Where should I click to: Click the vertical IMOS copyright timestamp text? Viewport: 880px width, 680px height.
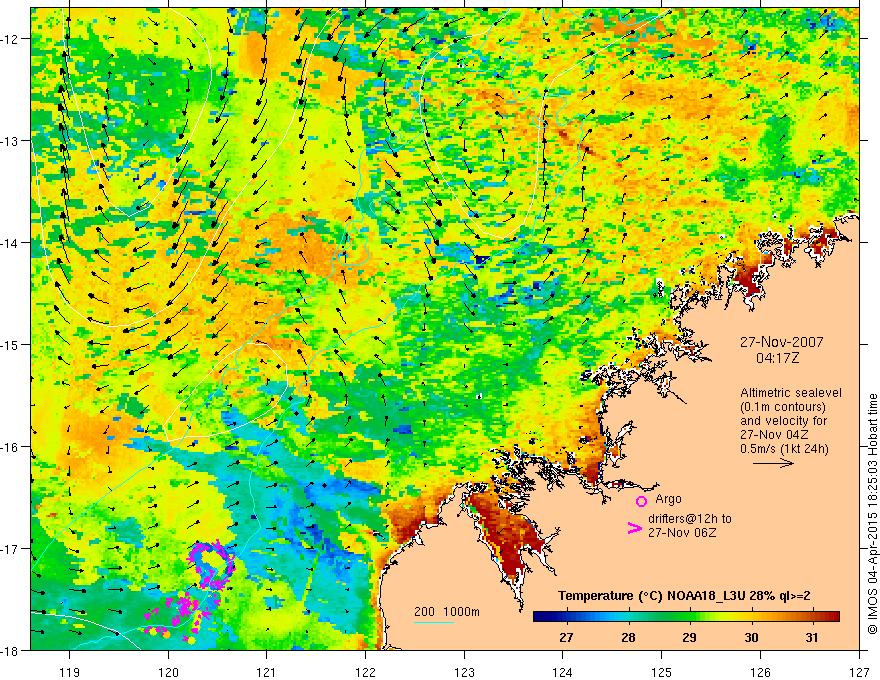(x=873, y=513)
